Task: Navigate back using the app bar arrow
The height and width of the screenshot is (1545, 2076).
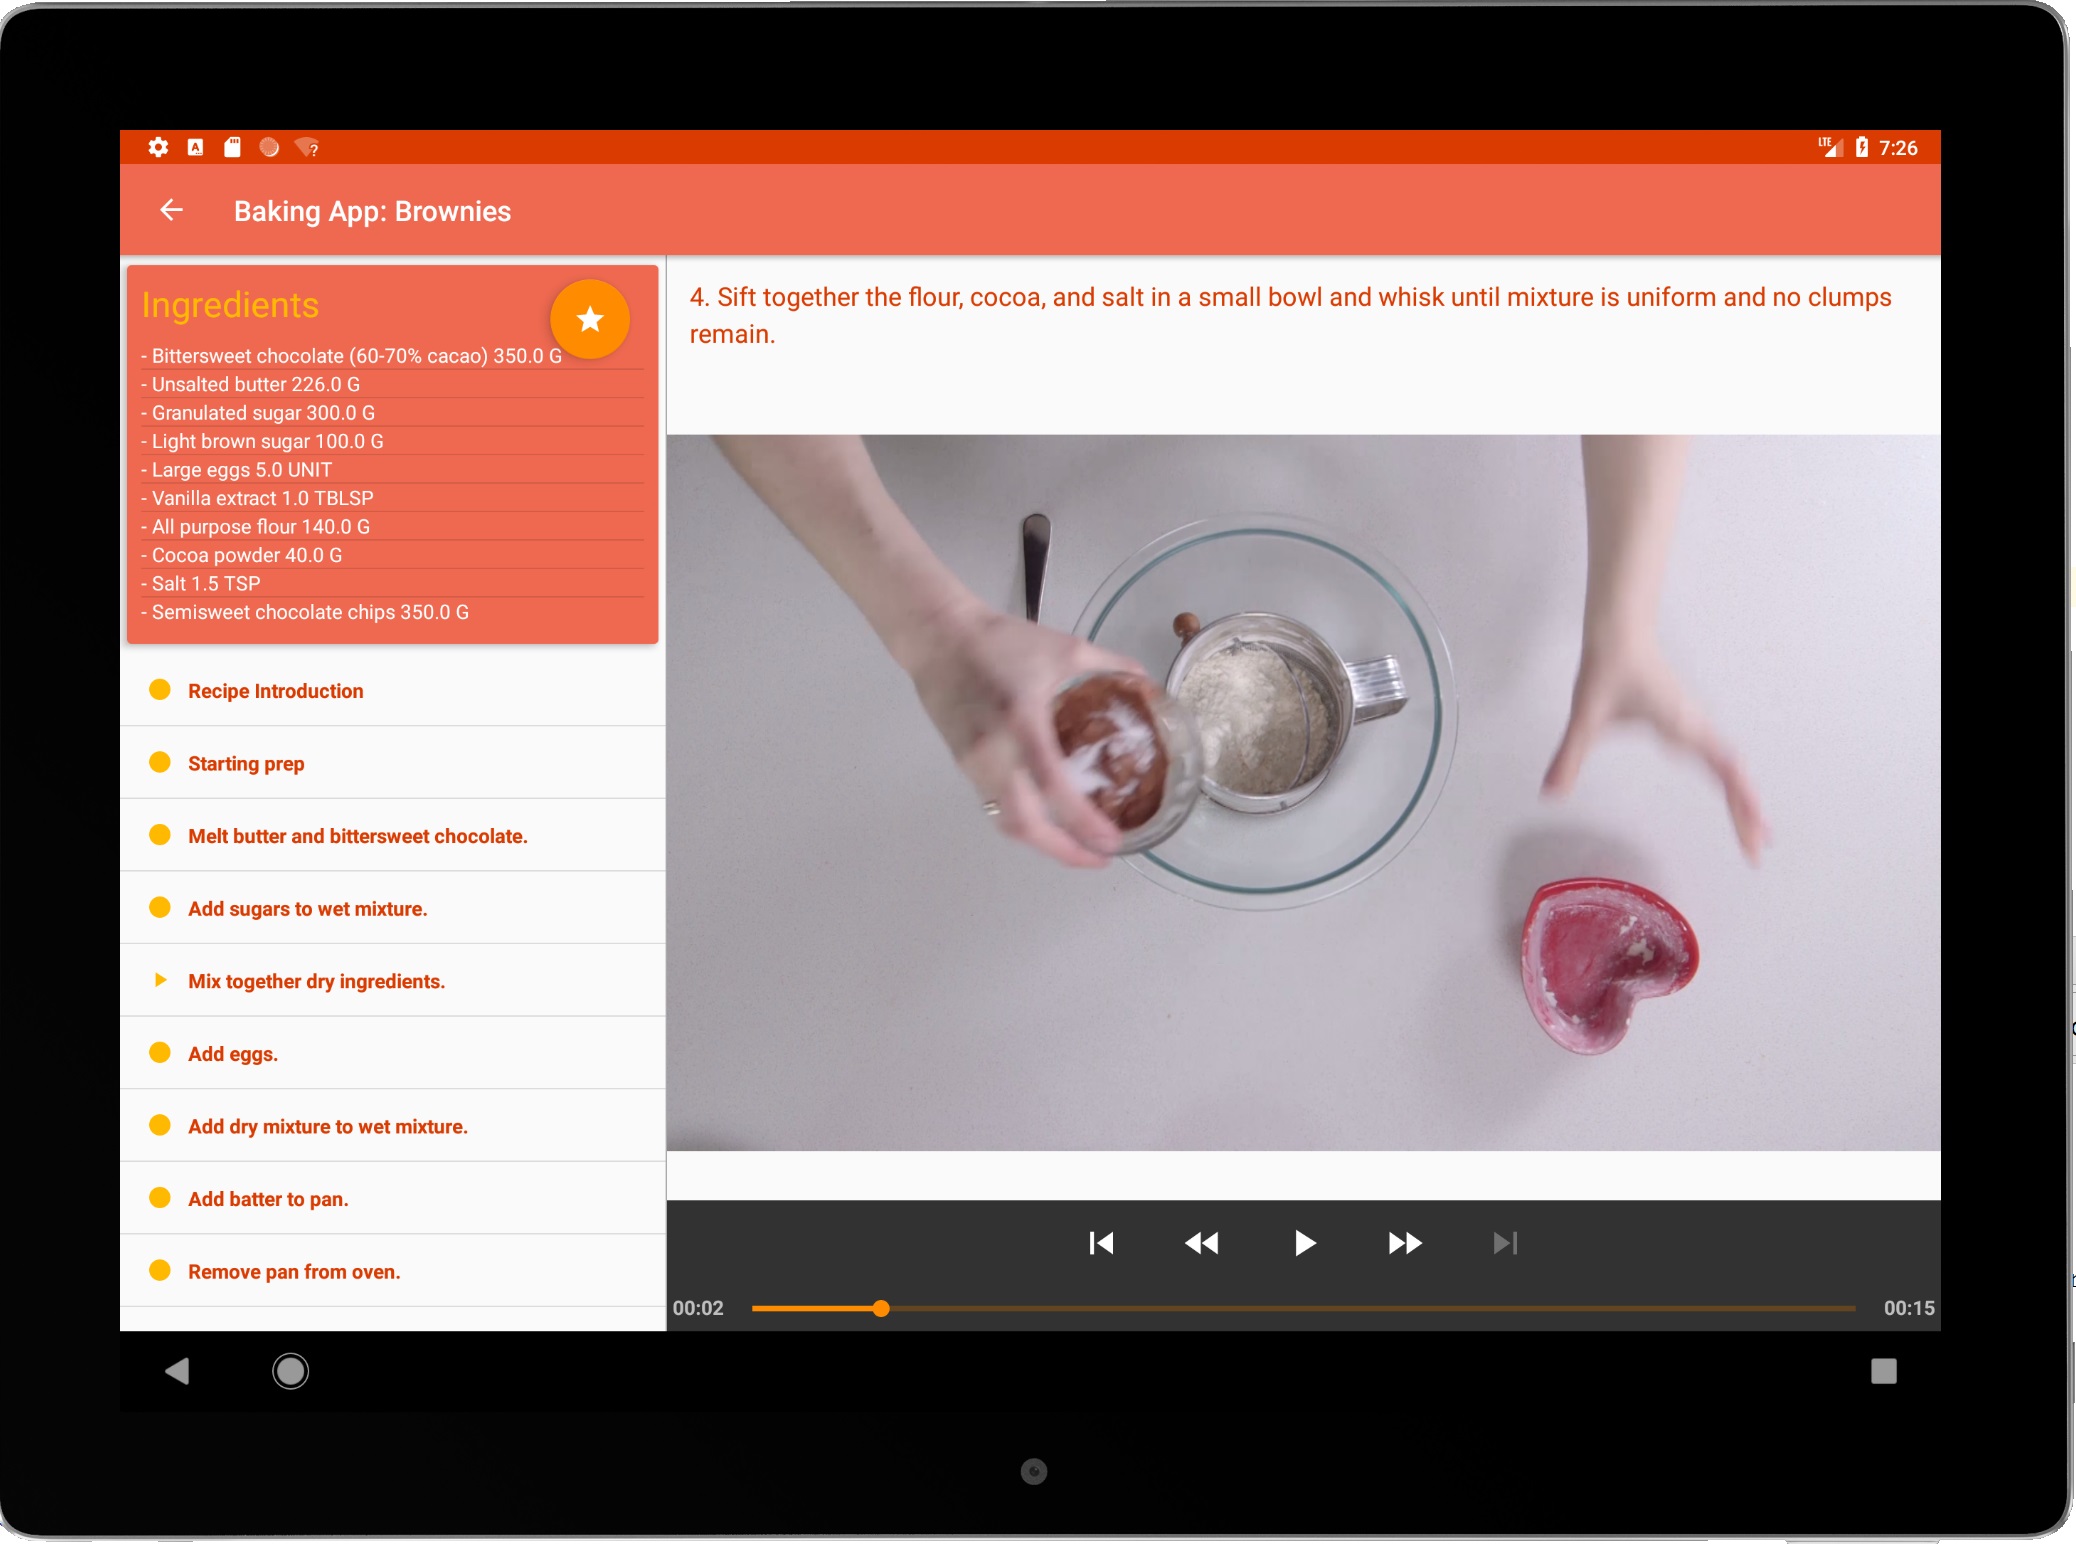Action: (x=171, y=210)
